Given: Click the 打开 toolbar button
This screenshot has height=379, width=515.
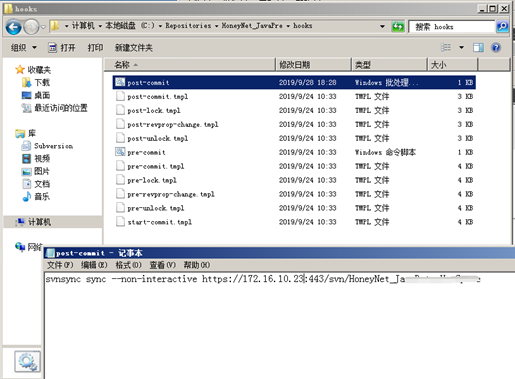Looking at the screenshot, I should [x=62, y=48].
